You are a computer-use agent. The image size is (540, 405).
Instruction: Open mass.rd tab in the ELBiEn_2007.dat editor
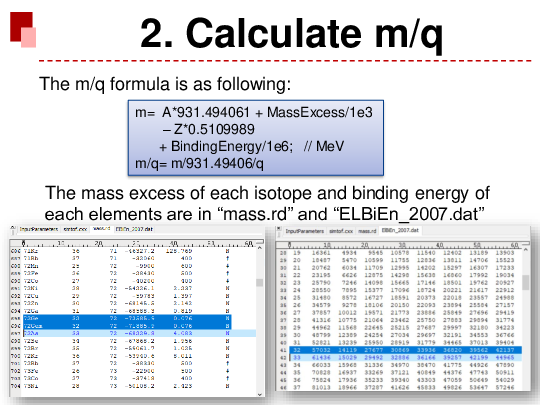tap(367, 231)
